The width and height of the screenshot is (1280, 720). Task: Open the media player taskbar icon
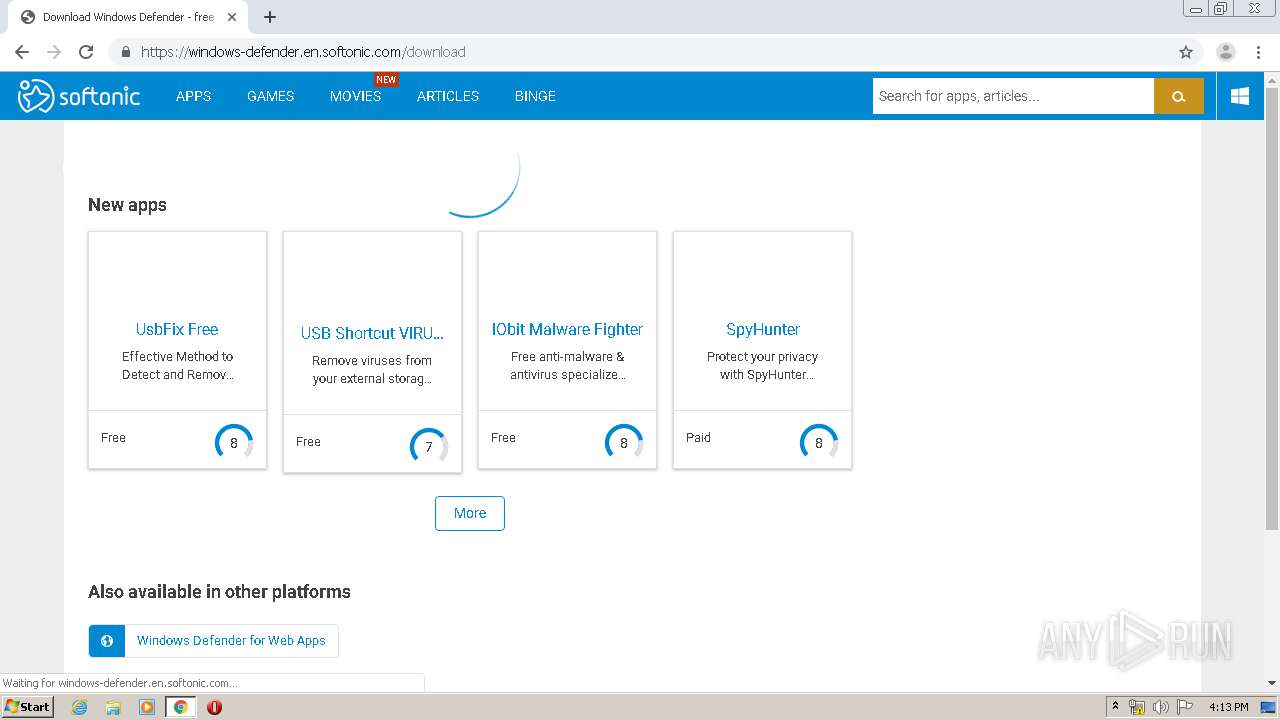tap(147, 707)
